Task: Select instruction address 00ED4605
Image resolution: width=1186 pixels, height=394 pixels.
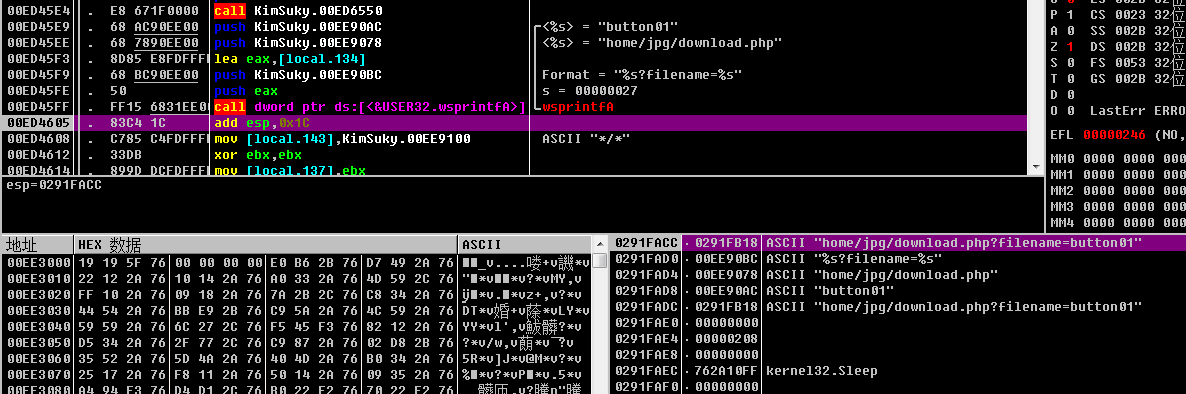Action: click(x=38, y=123)
